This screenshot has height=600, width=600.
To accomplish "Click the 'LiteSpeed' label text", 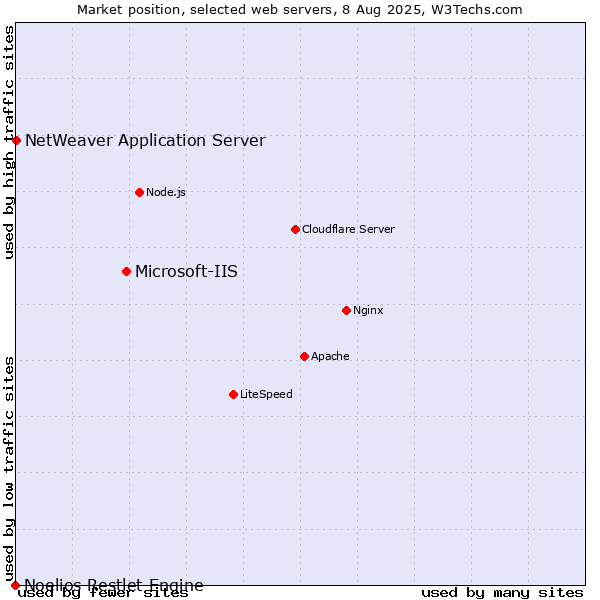I will tap(266, 394).
